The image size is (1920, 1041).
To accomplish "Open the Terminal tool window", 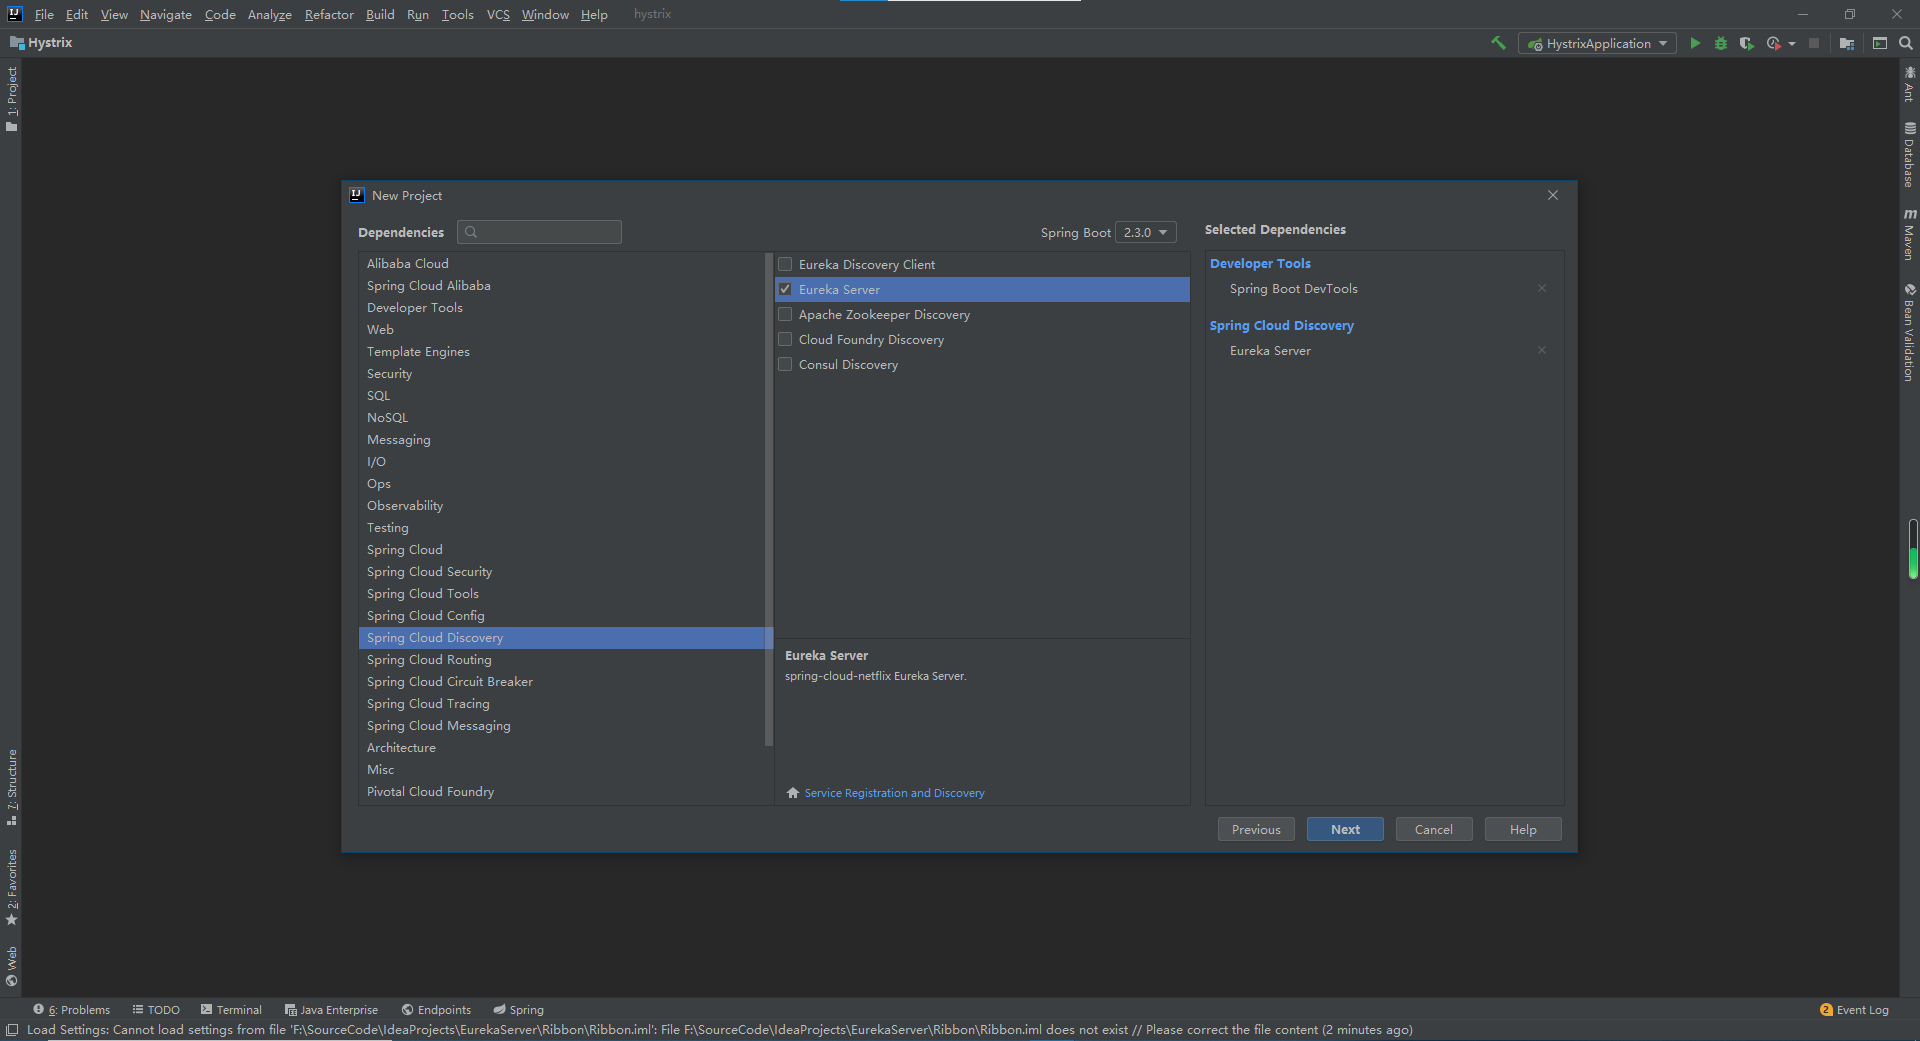I will [x=231, y=1010].
